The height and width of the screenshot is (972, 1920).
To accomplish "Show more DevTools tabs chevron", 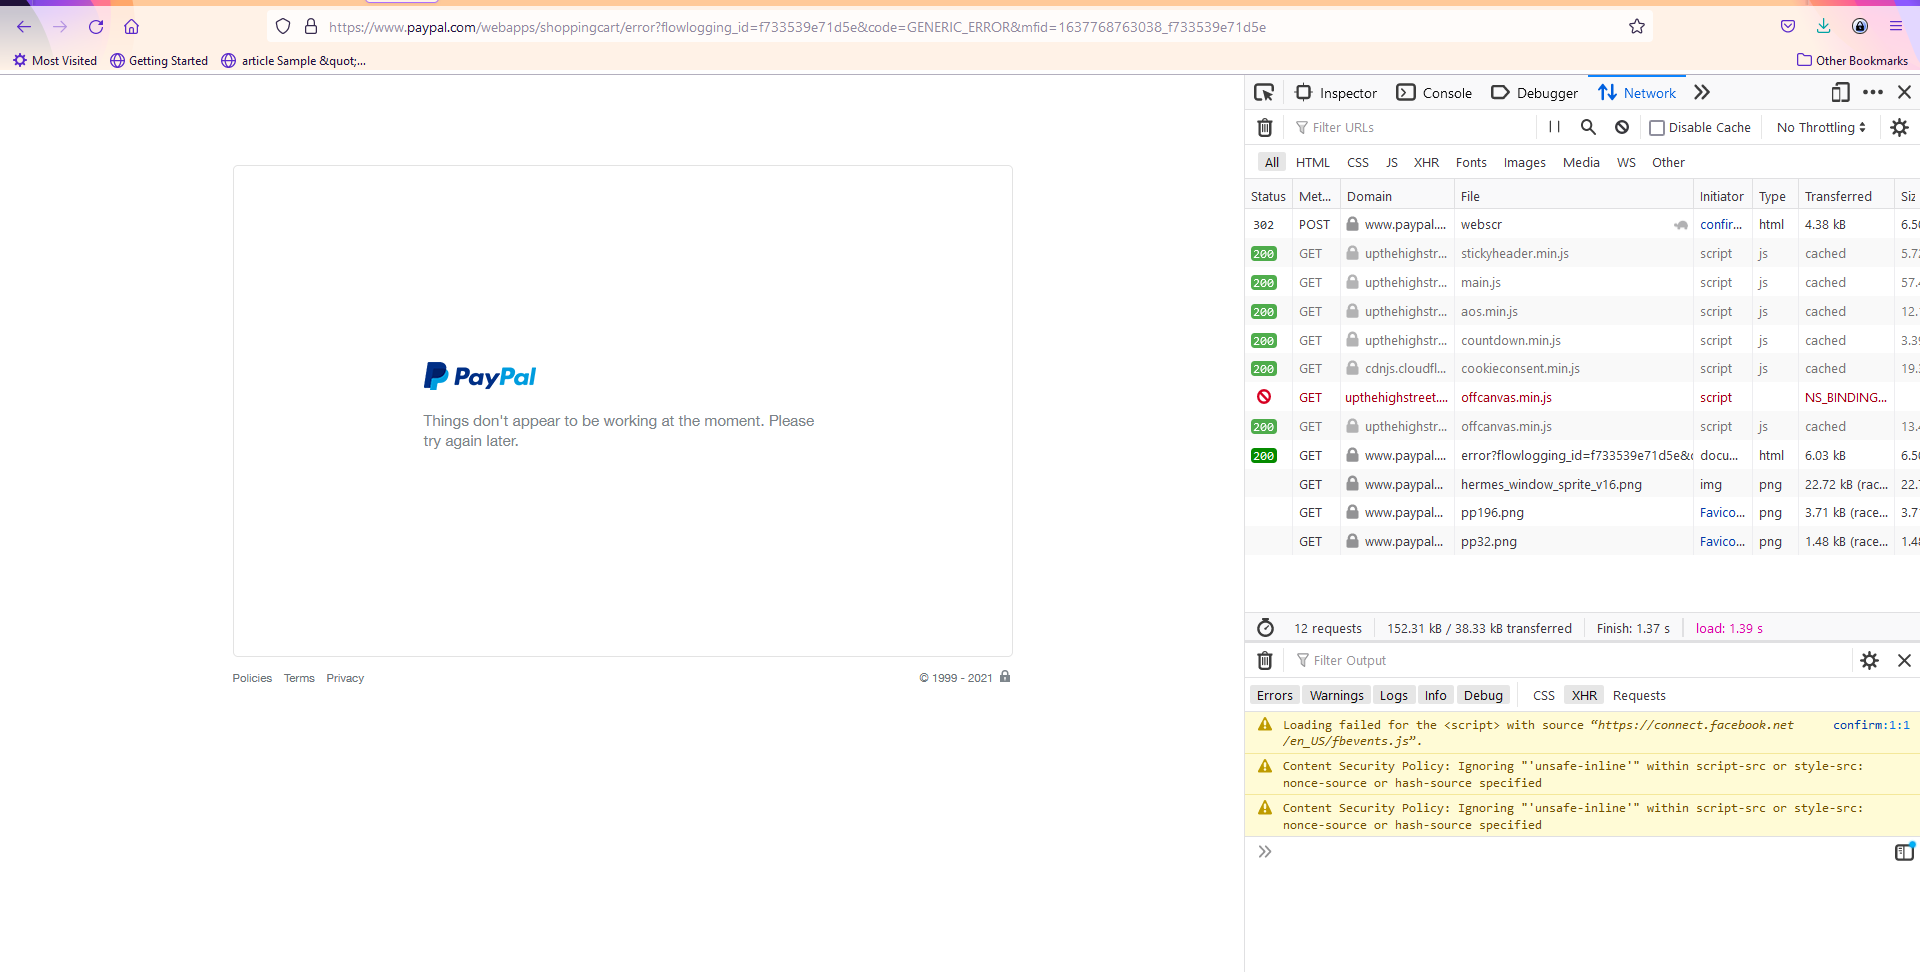I will (x=1702, y=93).
